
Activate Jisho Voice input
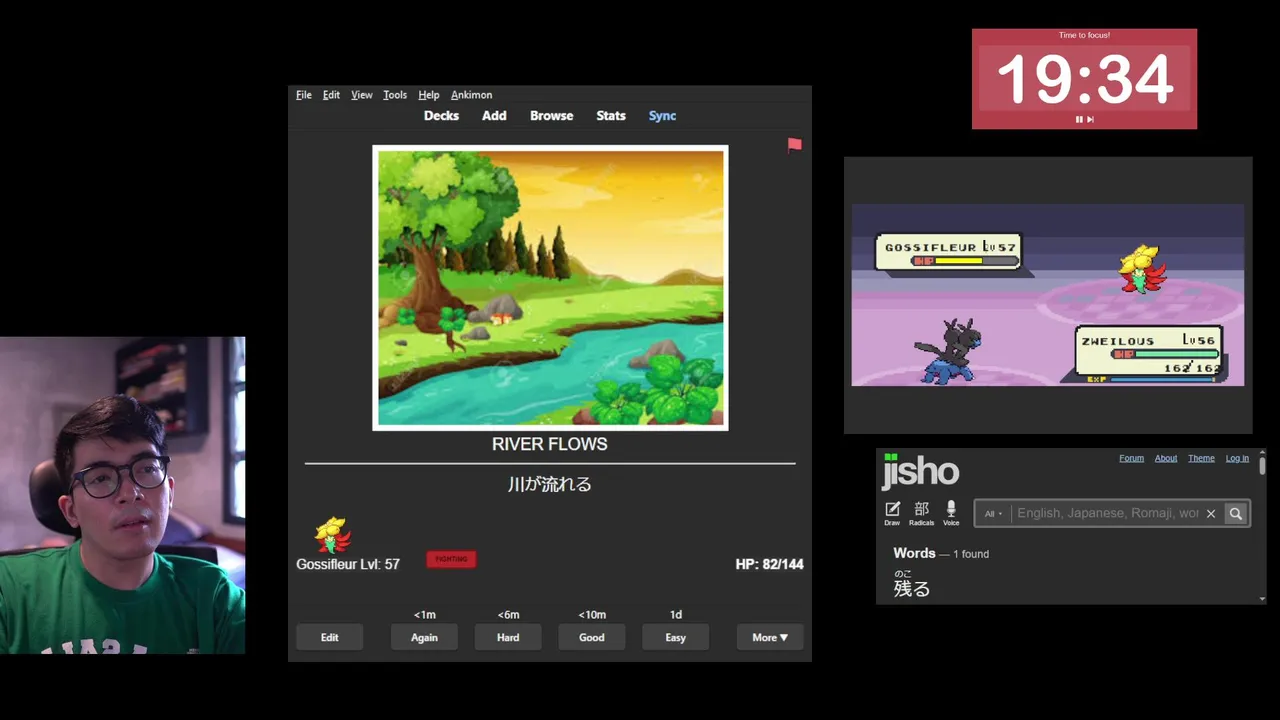tap(951, 513)
